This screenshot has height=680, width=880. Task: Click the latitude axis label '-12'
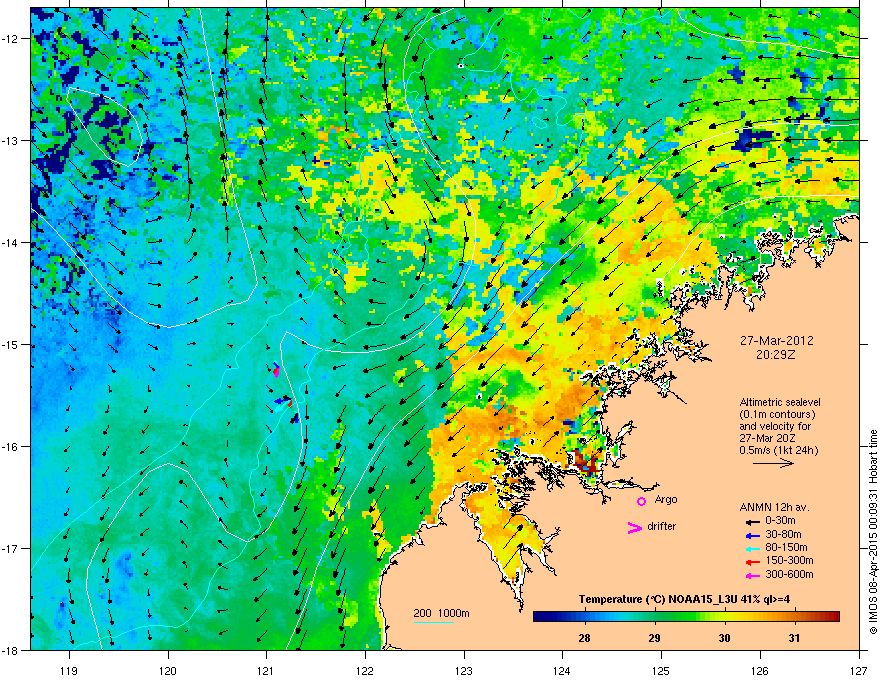pos(11,39)
